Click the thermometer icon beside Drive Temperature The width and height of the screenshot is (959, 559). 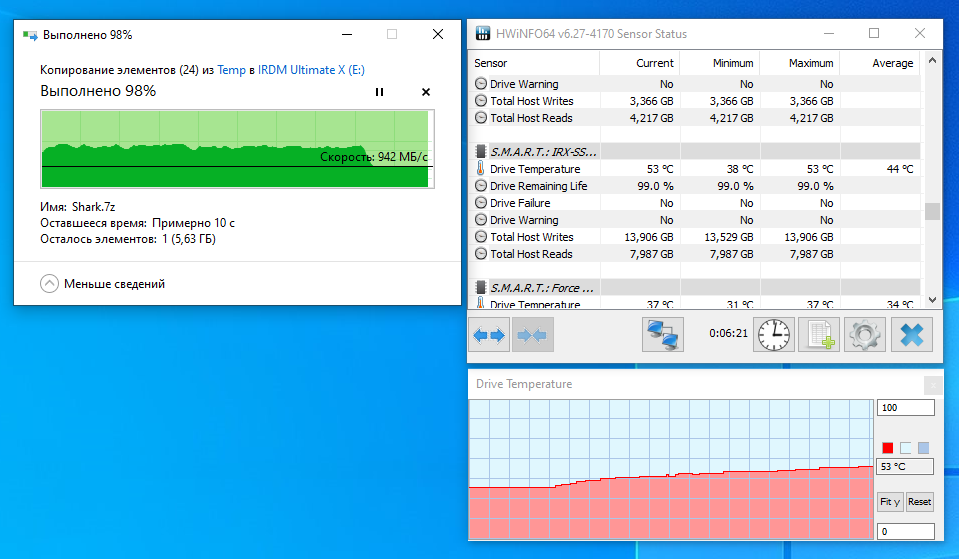point(481,168)
